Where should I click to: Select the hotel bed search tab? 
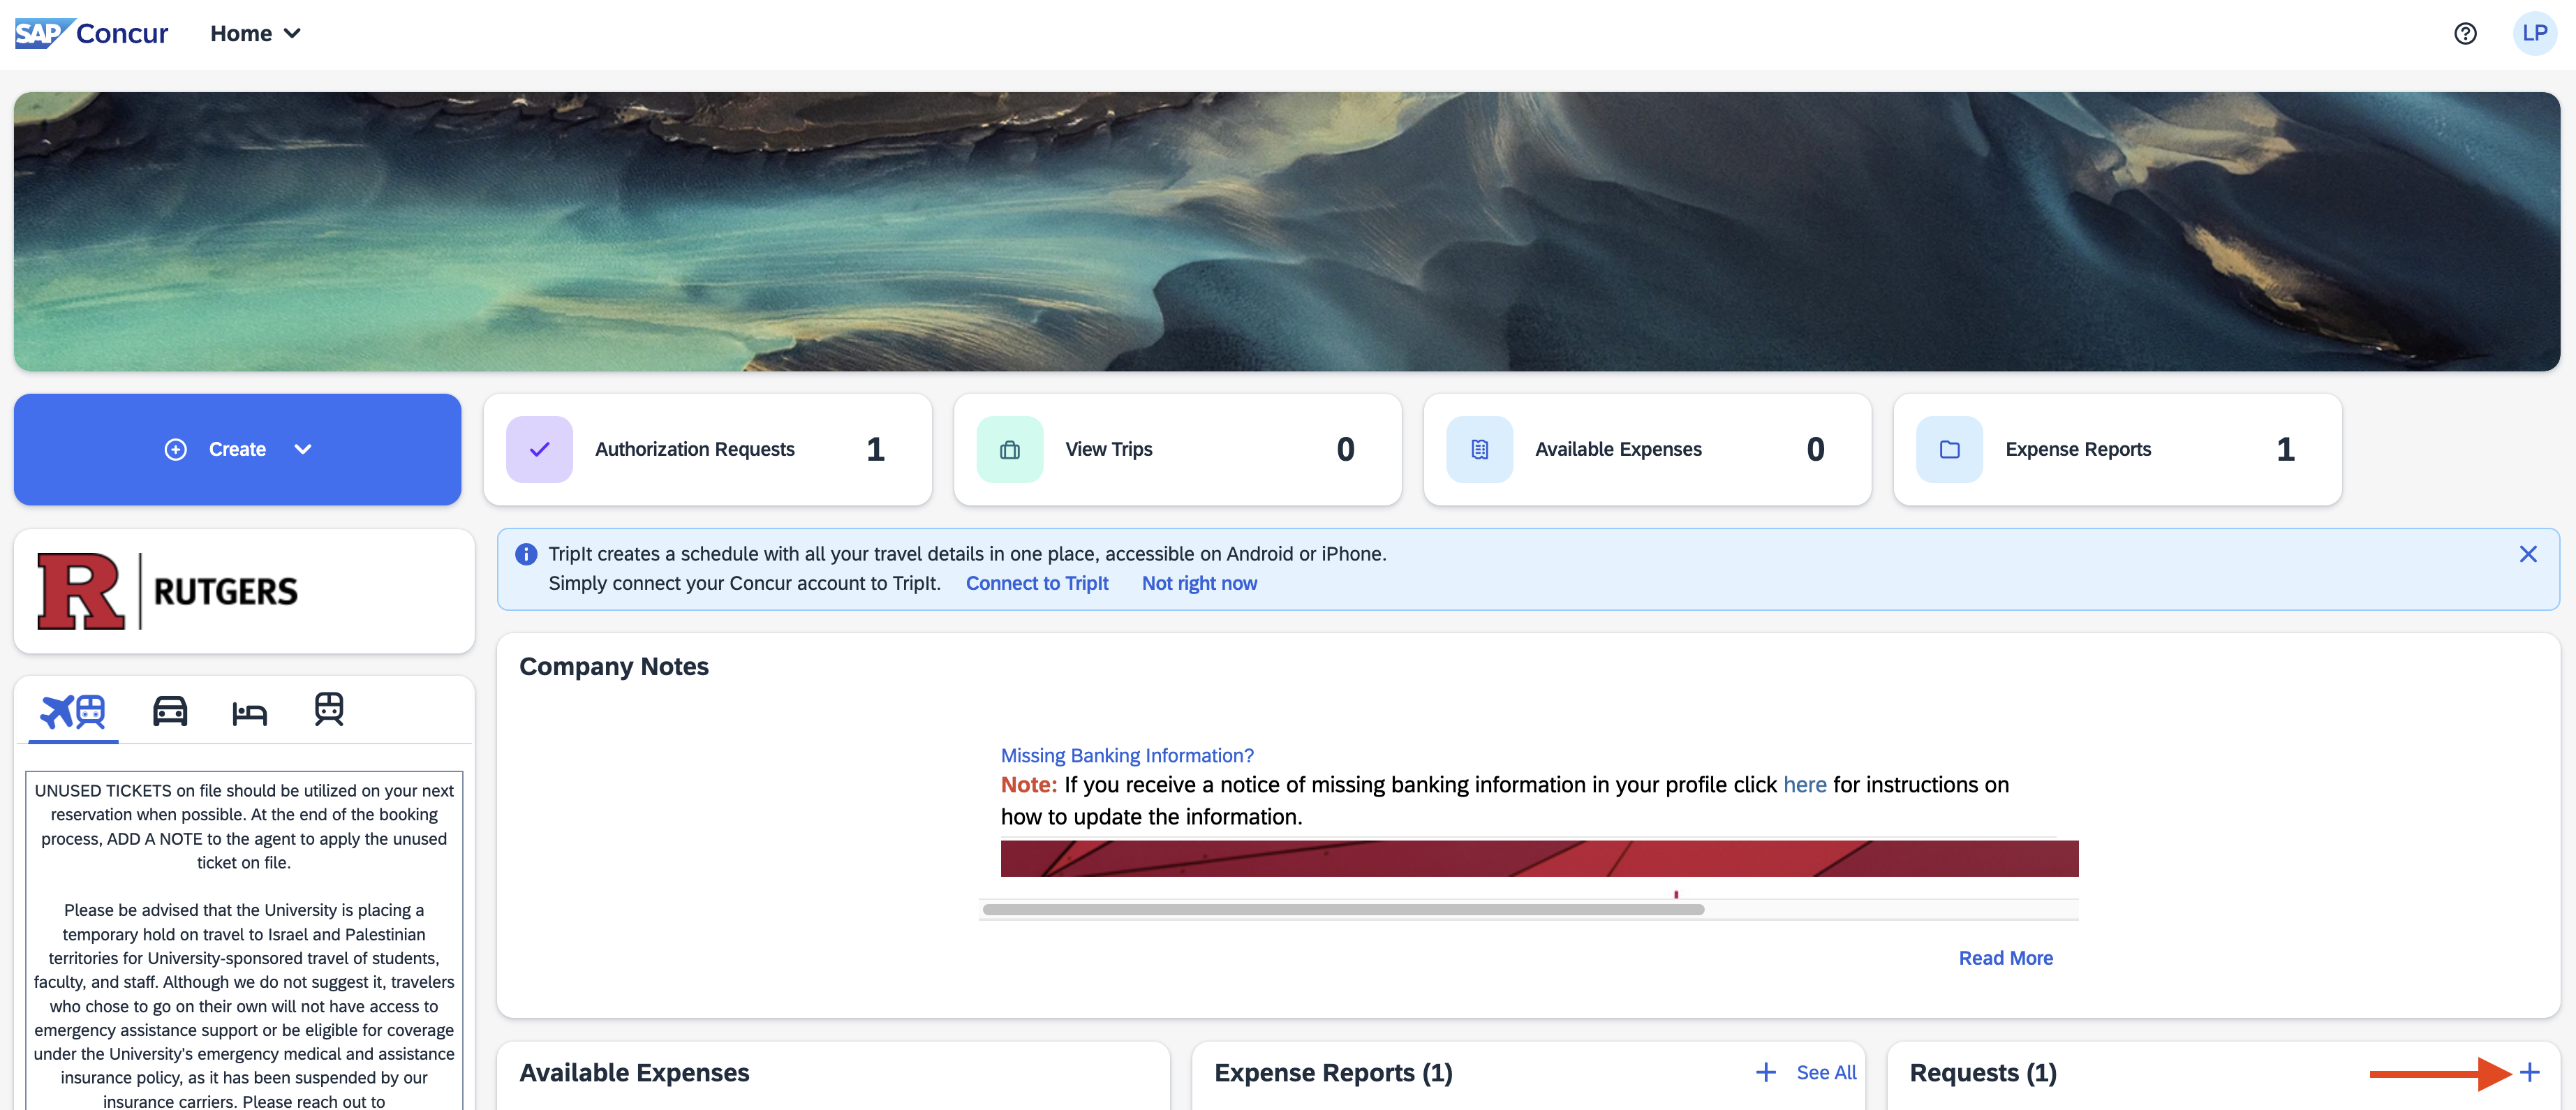point(249,713)
